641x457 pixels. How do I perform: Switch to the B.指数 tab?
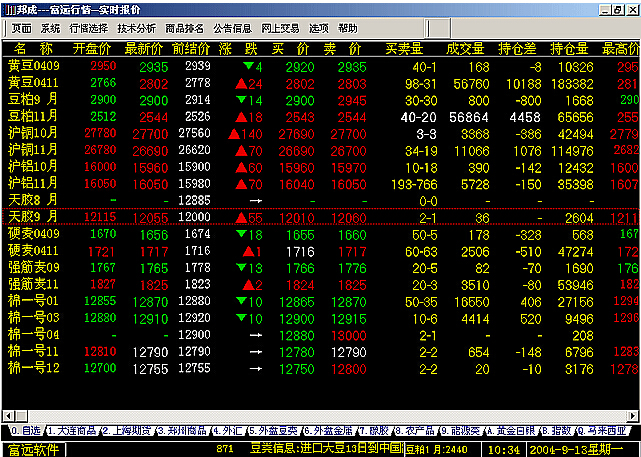[557, 430]
